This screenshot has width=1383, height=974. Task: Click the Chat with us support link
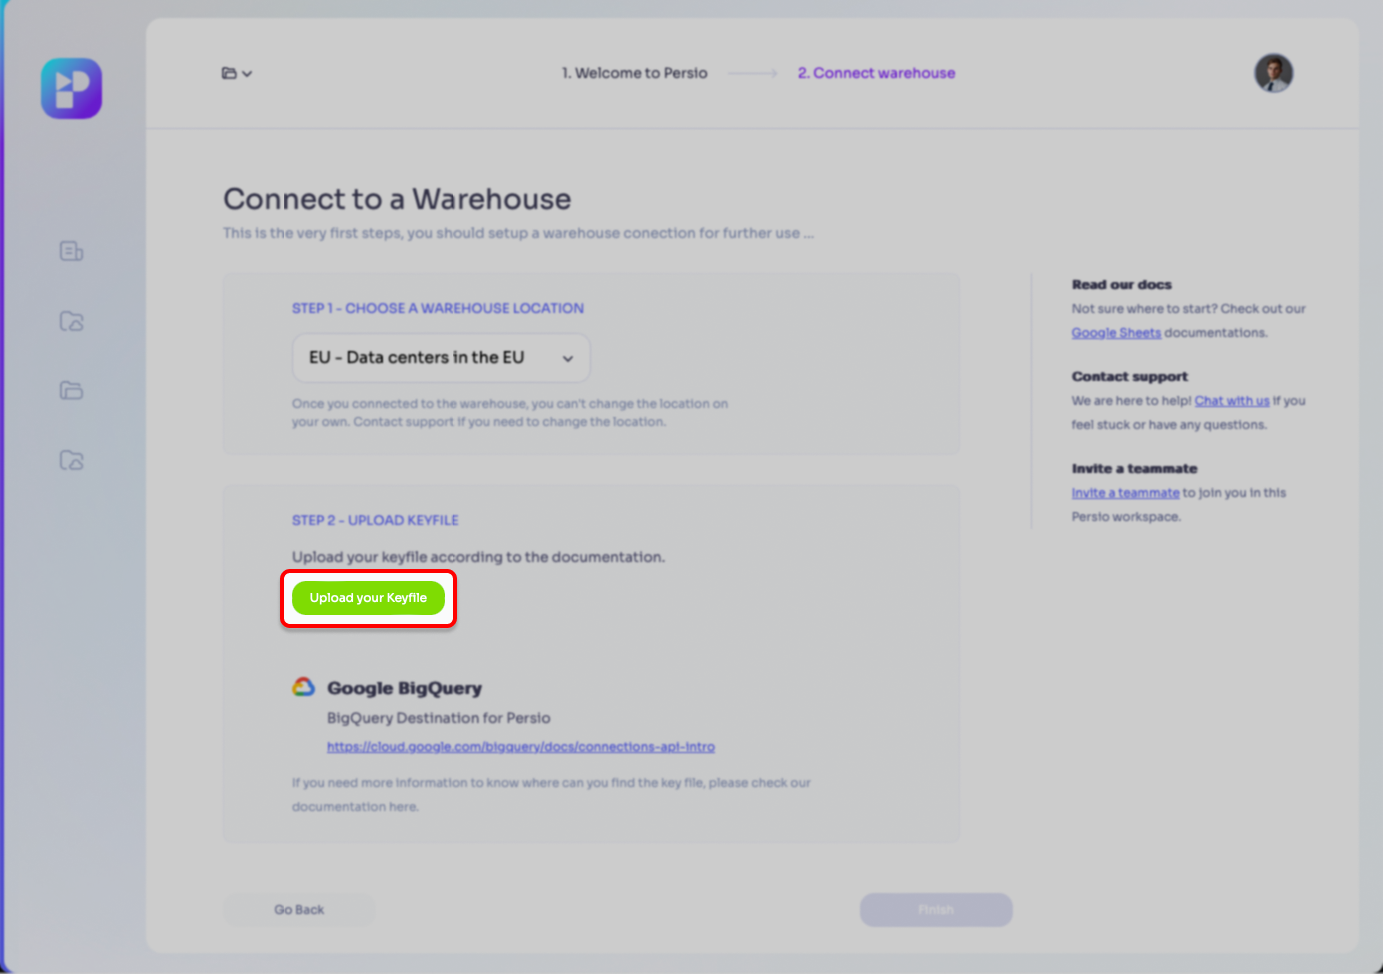(x=1231, y=401)
